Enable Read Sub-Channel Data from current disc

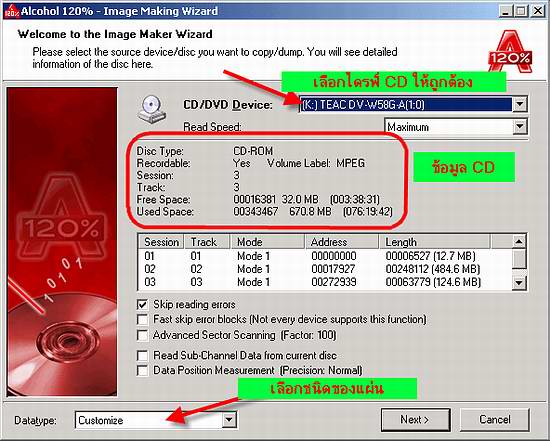coord(142,355)
